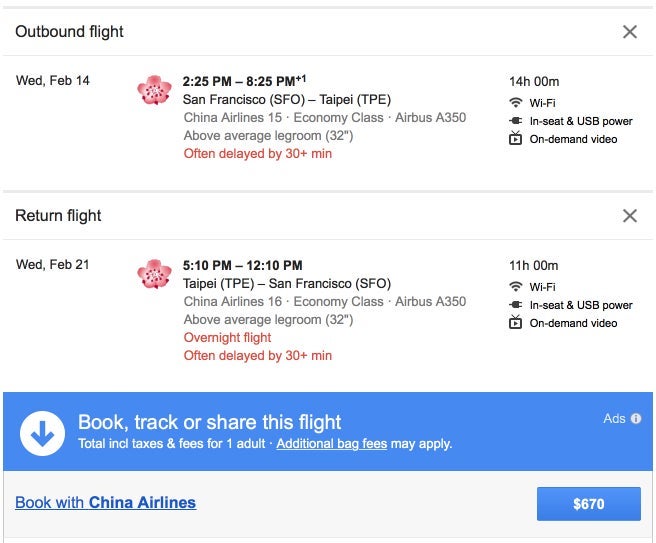
Task: Close the Outbound flight panel
Action: pyautogui.click(x=630, y=32)
